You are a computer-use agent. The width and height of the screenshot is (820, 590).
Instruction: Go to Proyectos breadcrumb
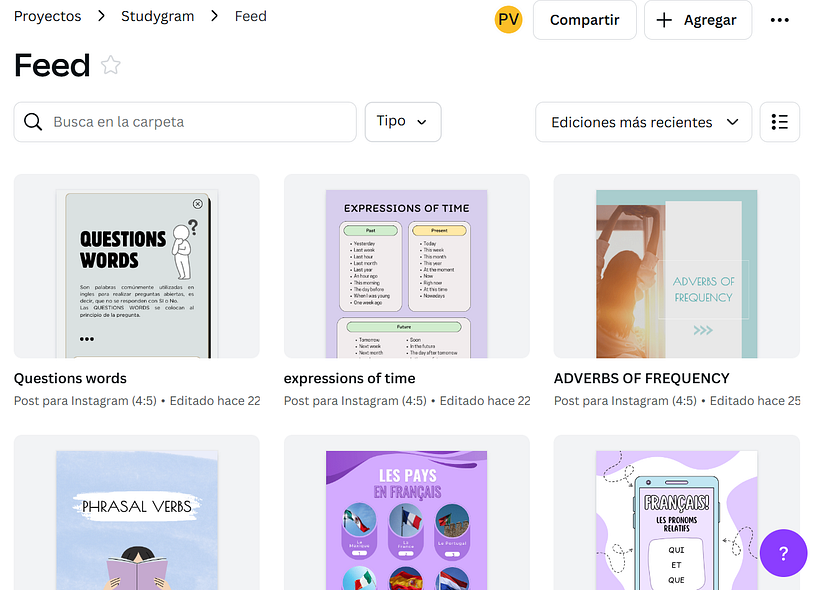tap(48, 16)
